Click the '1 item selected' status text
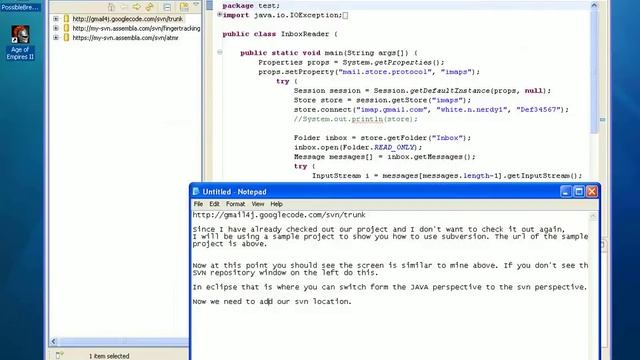The image size is (640, 360). coord(109,356)
